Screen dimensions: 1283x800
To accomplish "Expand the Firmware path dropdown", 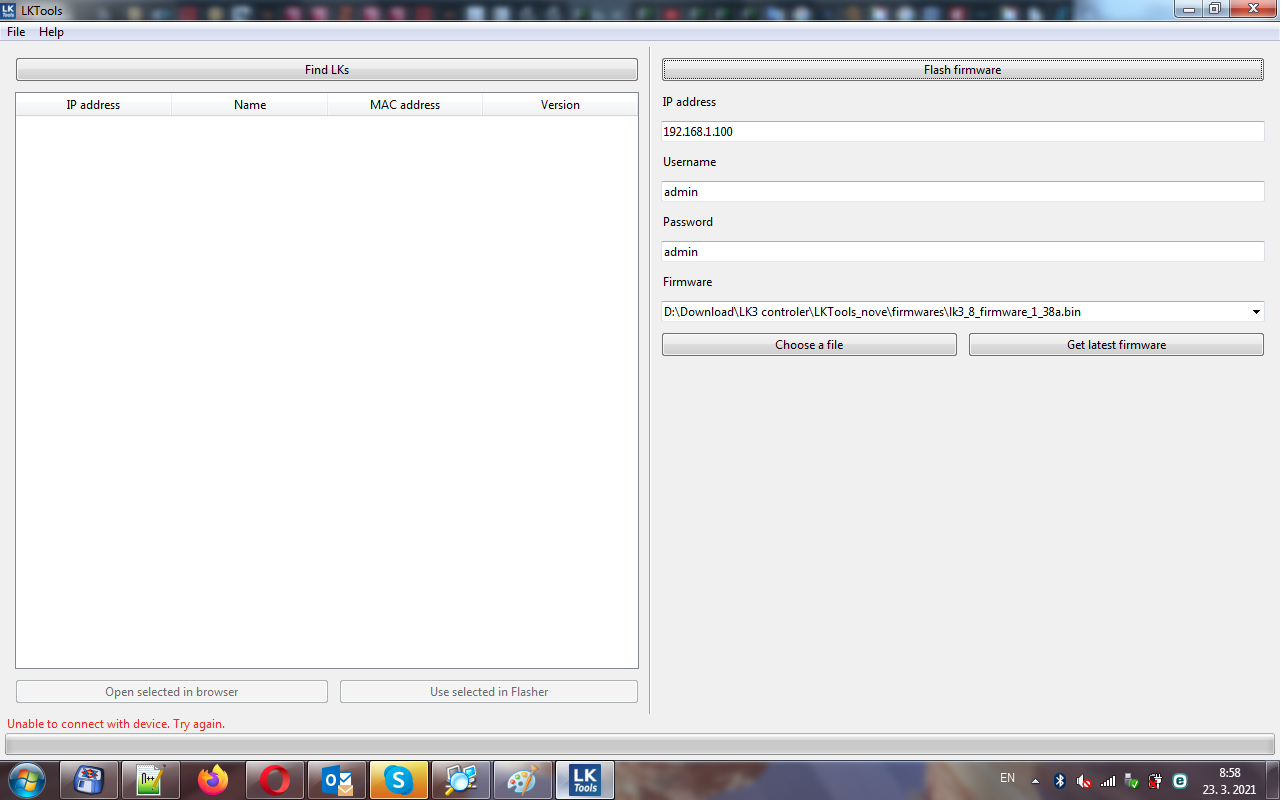I will pos(1256,312).
